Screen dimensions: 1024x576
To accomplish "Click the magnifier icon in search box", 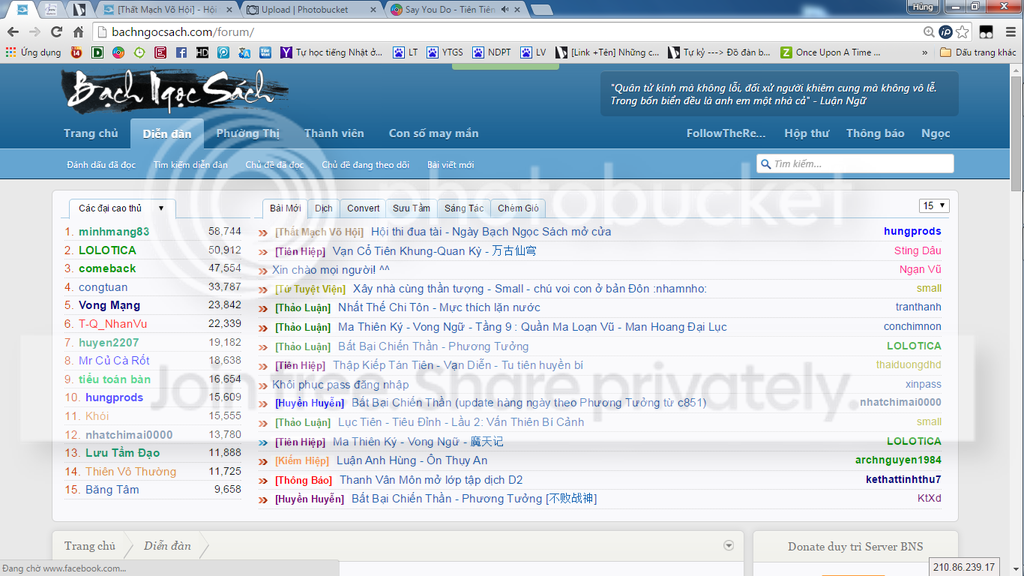I will pyautogui.click(x=765, y=164).
